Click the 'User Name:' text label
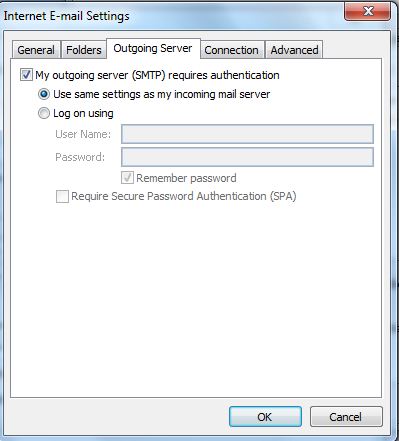The image size is (399, 441). tap(83, 134)
